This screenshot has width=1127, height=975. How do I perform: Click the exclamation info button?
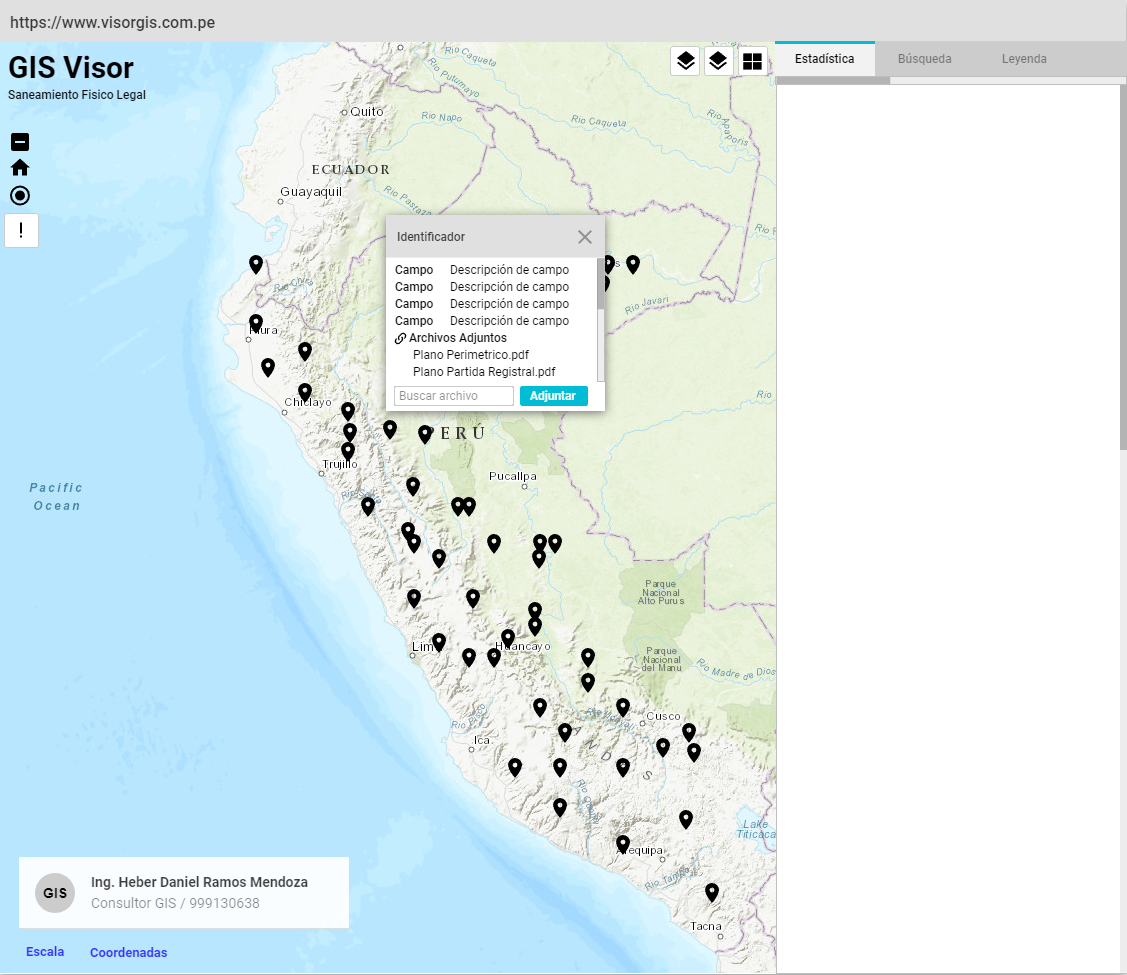click(21, 230)
